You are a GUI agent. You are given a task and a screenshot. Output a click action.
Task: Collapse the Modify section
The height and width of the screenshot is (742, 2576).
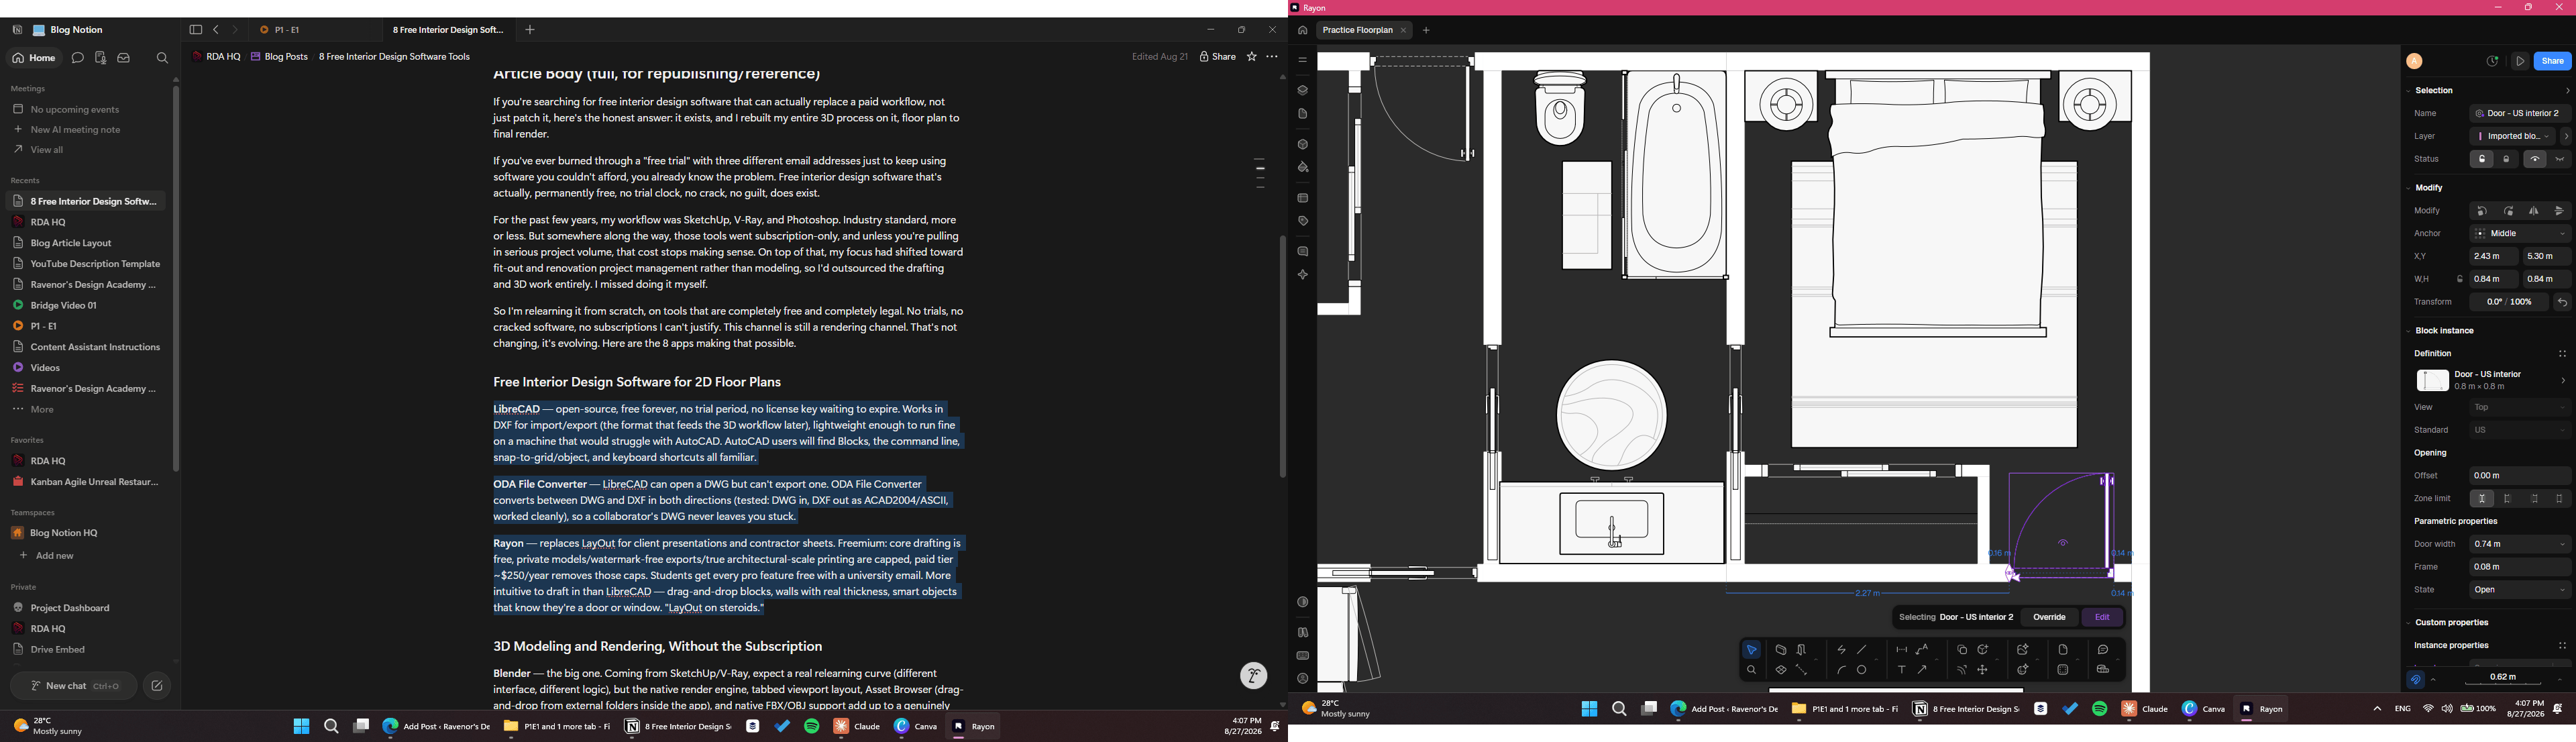(x=2409, y=188)
